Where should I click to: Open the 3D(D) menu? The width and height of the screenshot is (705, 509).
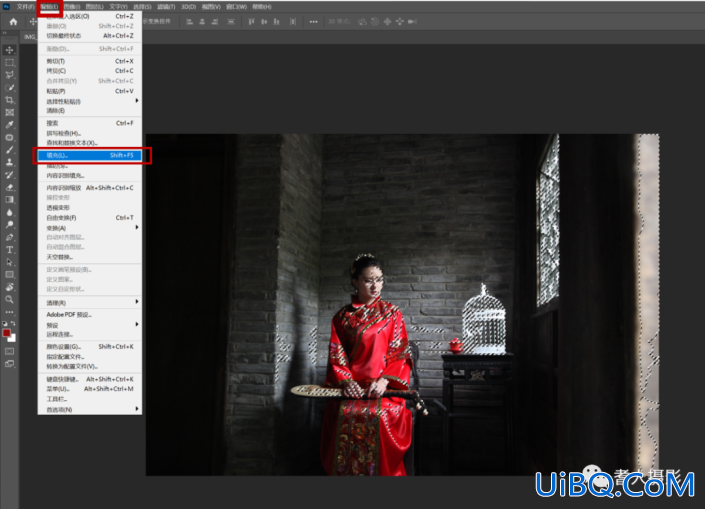point(188,7)
